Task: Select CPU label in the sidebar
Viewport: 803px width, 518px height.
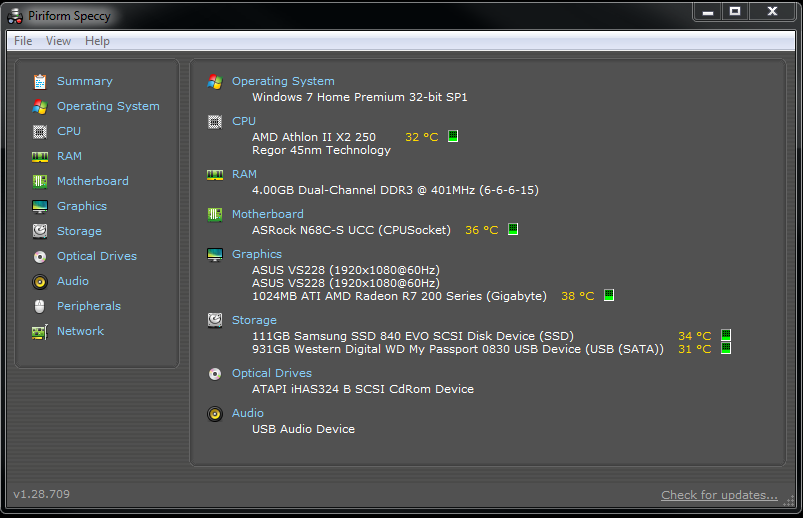Action: pyautogui.click(x=69, y=131)
